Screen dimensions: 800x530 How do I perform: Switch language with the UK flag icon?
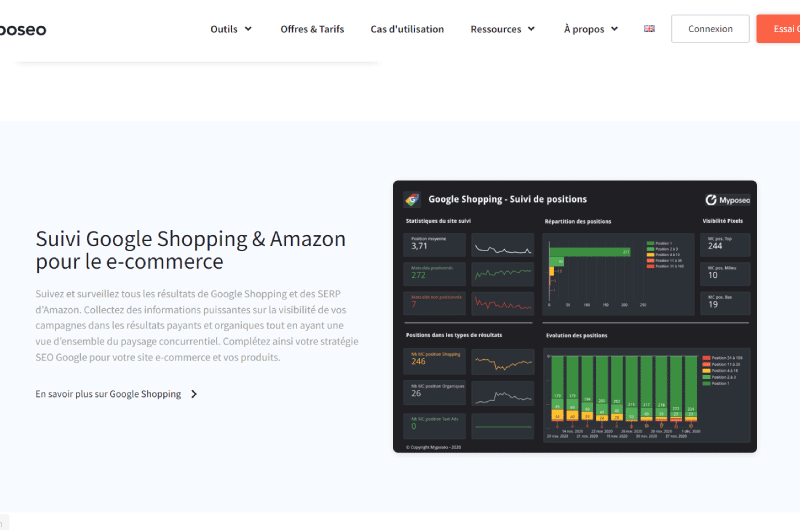(x=649, y=29)
